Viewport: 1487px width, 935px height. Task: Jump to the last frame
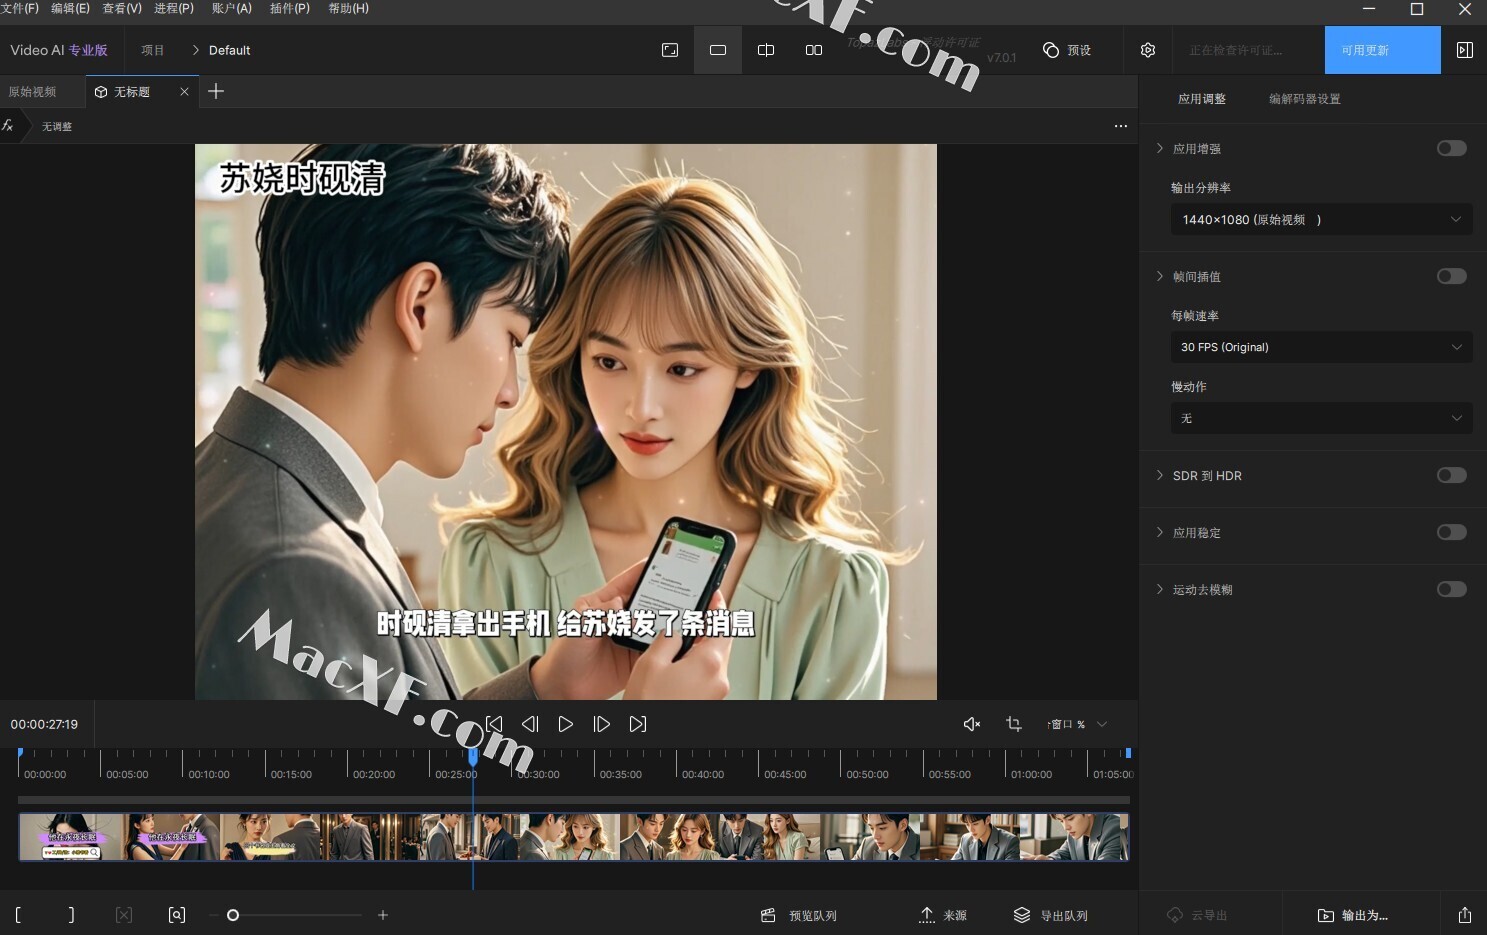[638, 724]
